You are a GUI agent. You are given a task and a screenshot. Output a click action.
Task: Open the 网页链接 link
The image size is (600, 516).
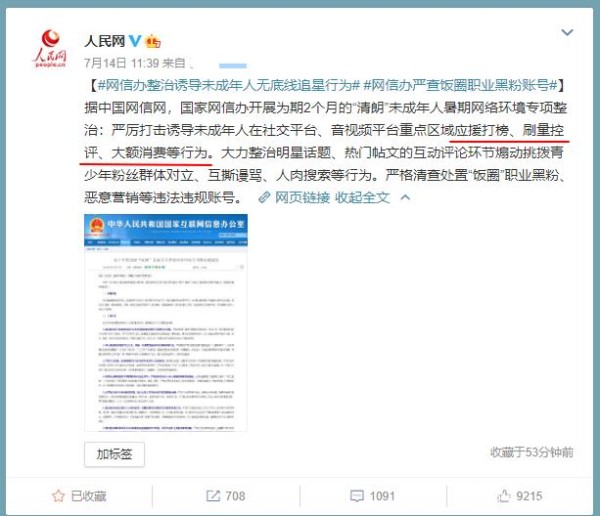[x=302, y=198]
